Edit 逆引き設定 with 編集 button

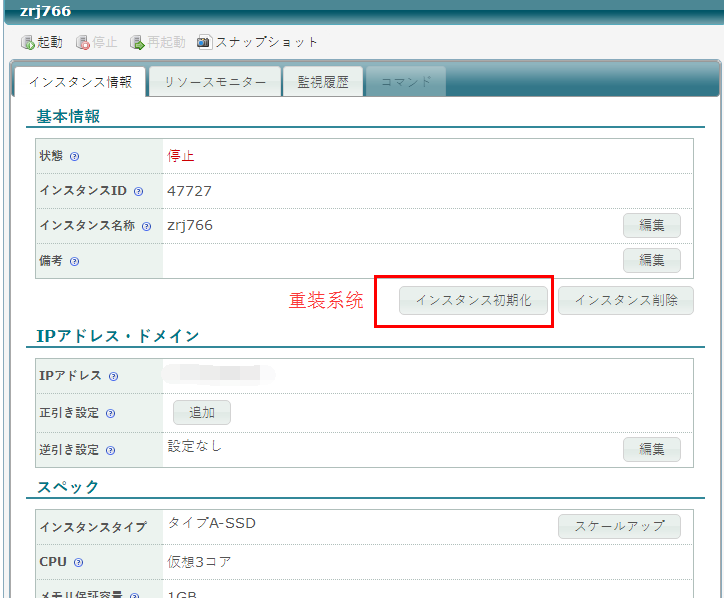(652, 449)
